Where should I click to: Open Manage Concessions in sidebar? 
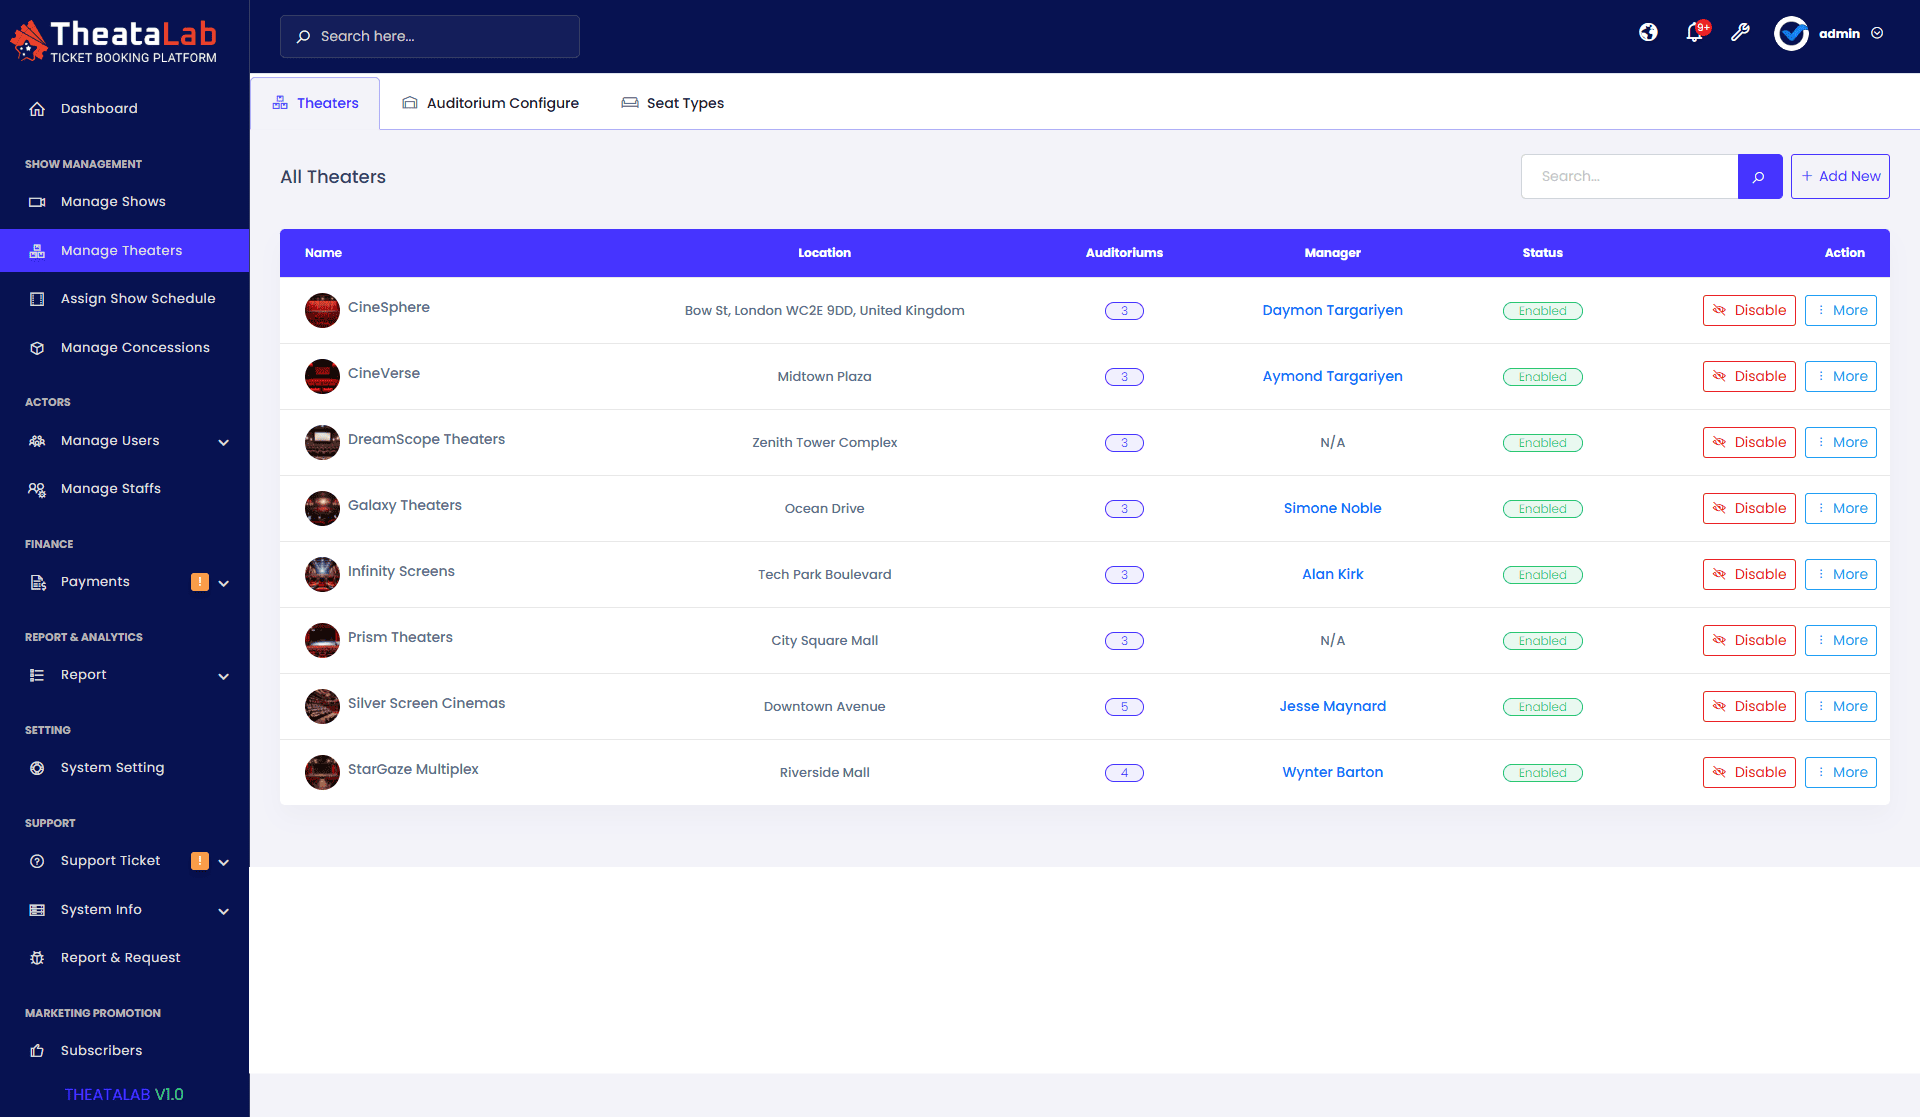(x=135, y=348)
